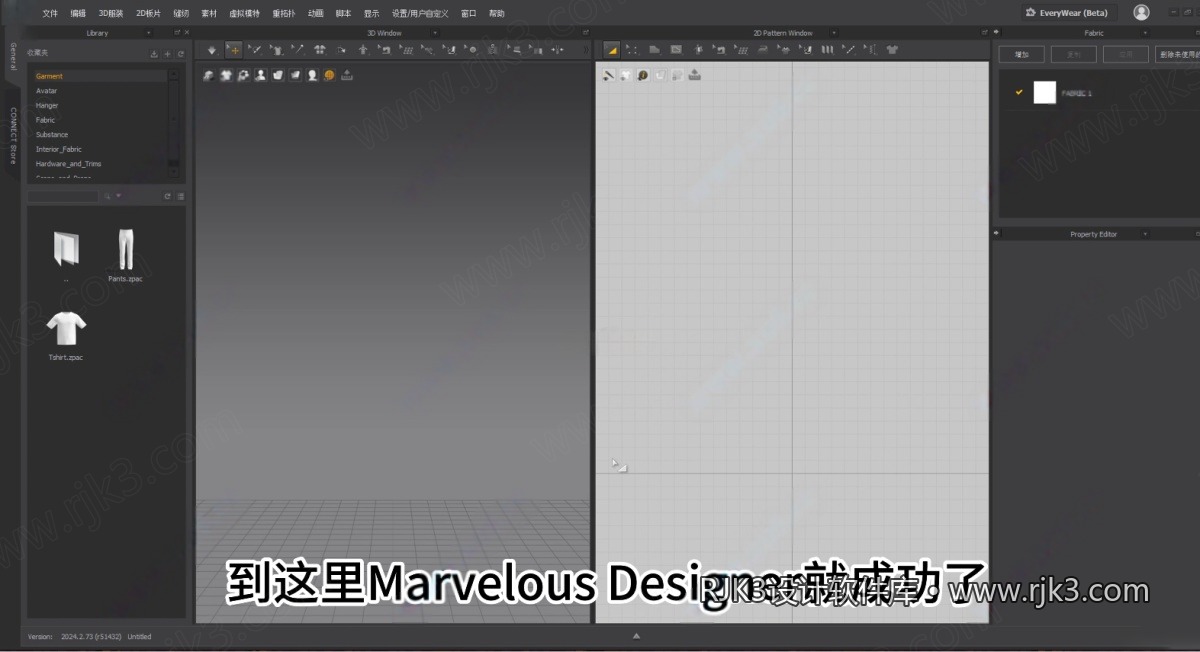Click the round info-style icon in 2D view
Screen dimensions: 1200x652
coord(642,75)
